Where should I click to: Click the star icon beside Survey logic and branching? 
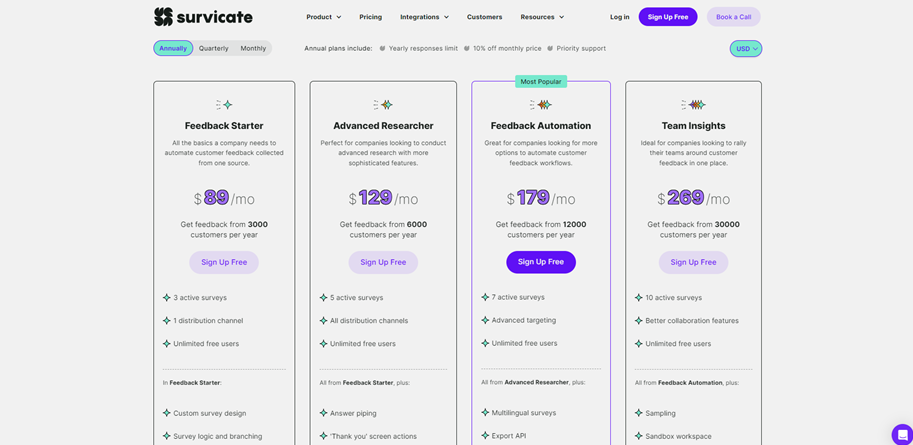167,436
